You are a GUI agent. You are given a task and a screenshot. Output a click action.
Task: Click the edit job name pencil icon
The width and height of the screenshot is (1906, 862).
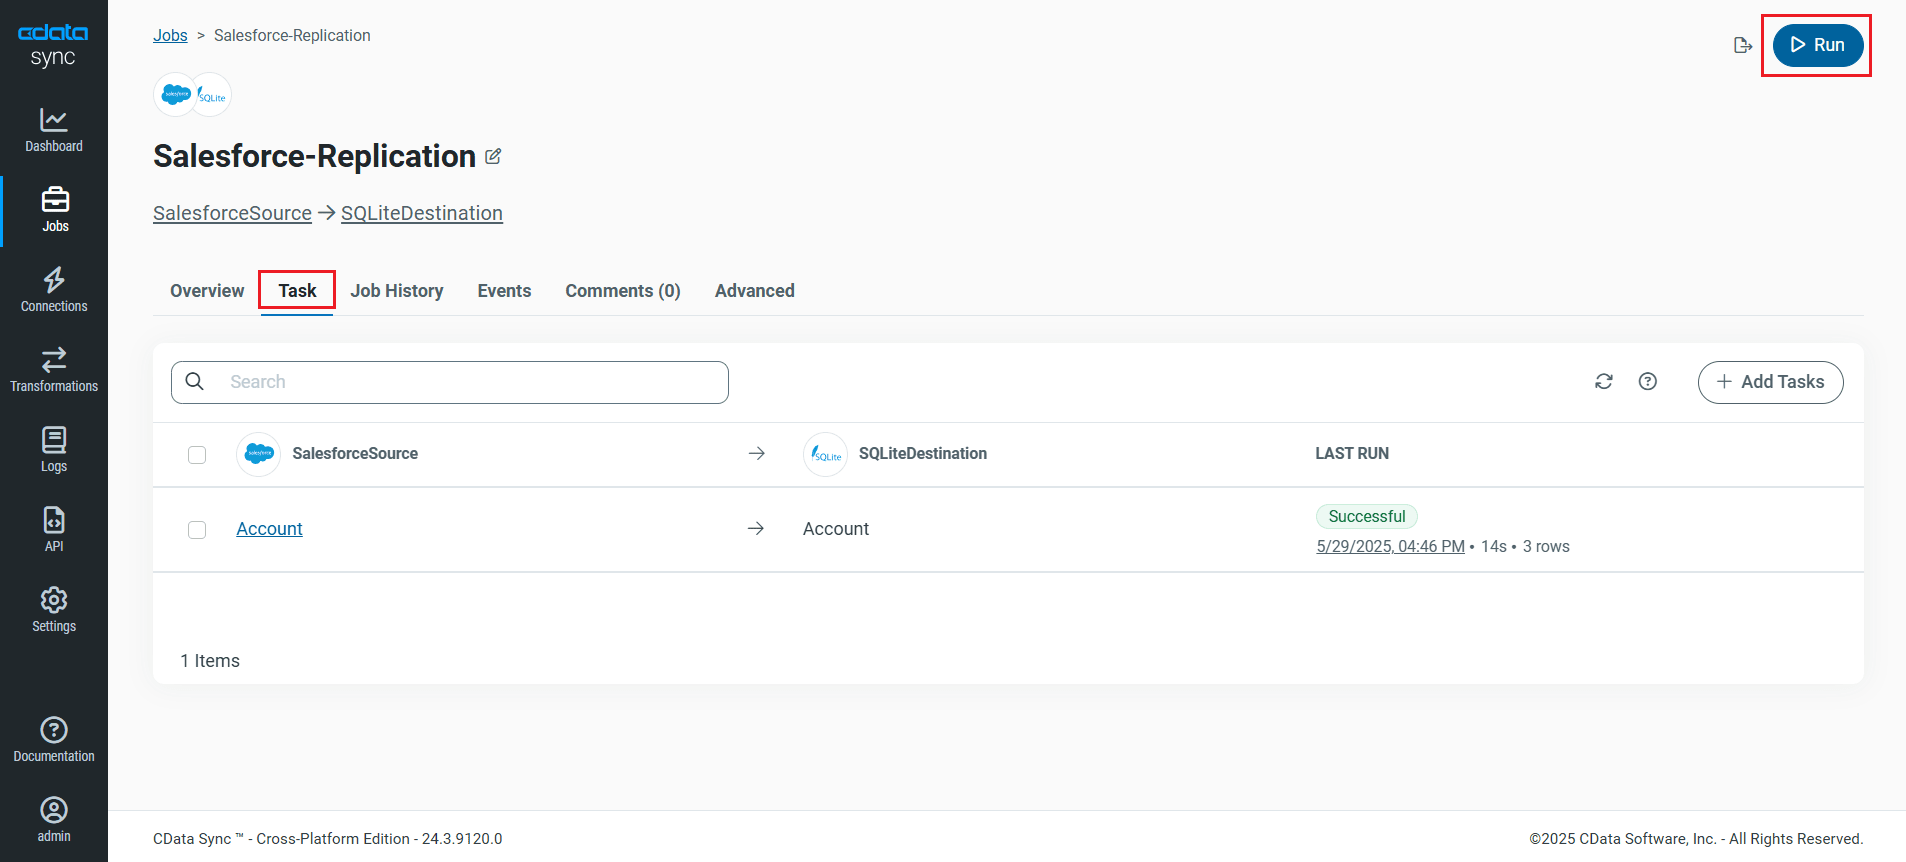[493, 157]
